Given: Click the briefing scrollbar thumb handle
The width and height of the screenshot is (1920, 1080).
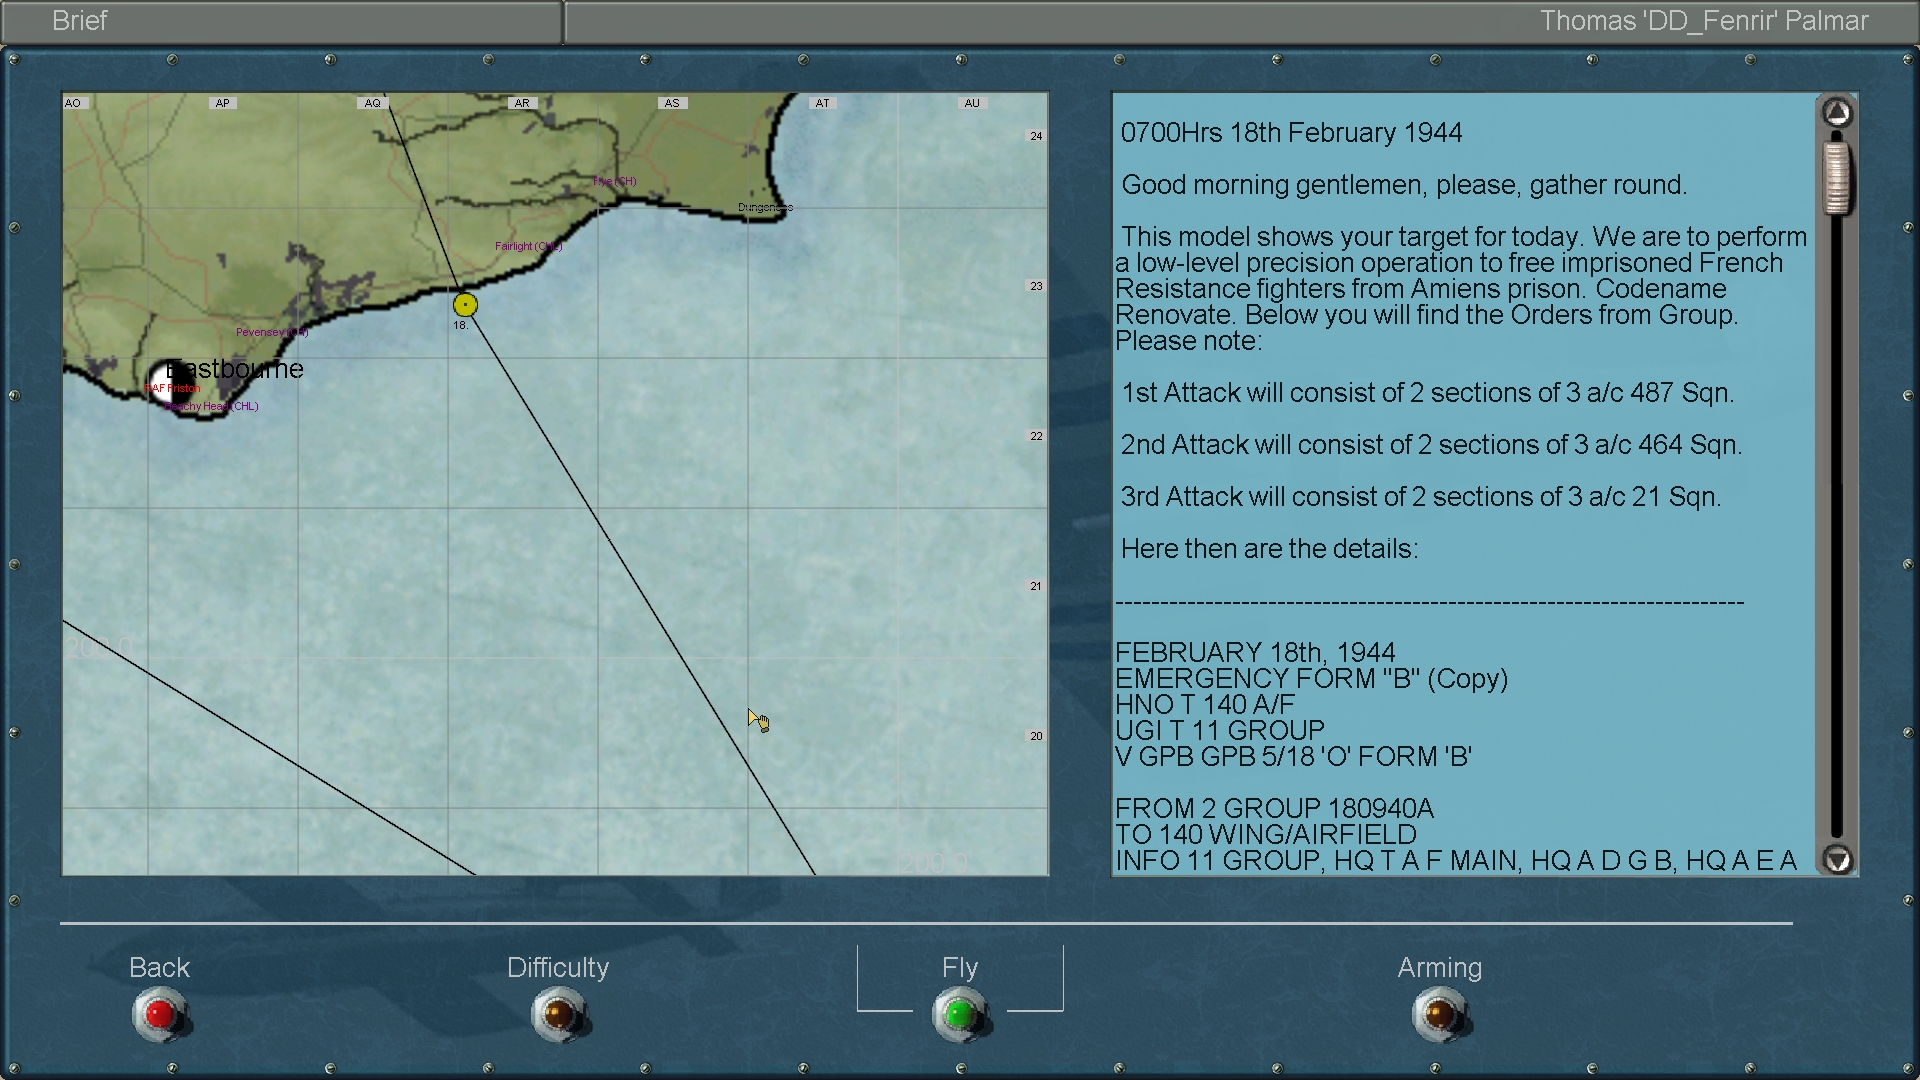Looking at the screenshot, I should (x=1837, y=178).
